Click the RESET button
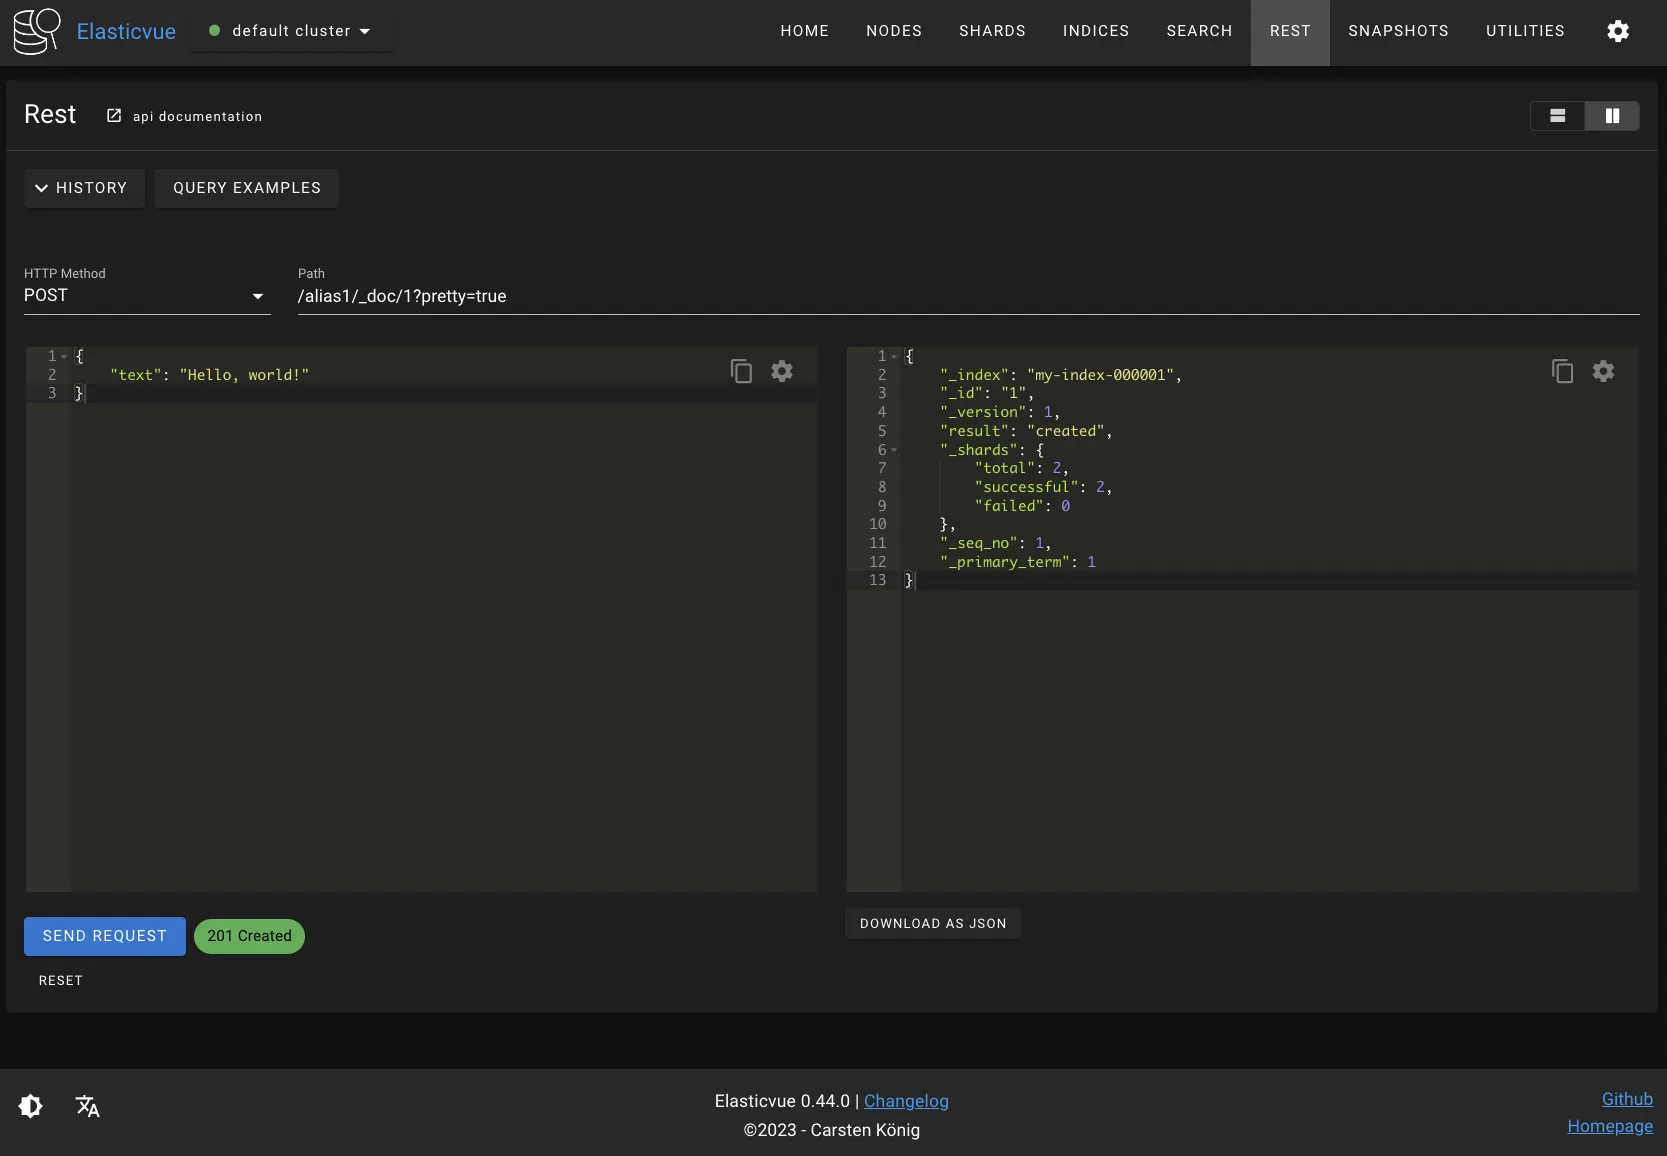Viewport: 1667px width, 1156px height. 61,981
